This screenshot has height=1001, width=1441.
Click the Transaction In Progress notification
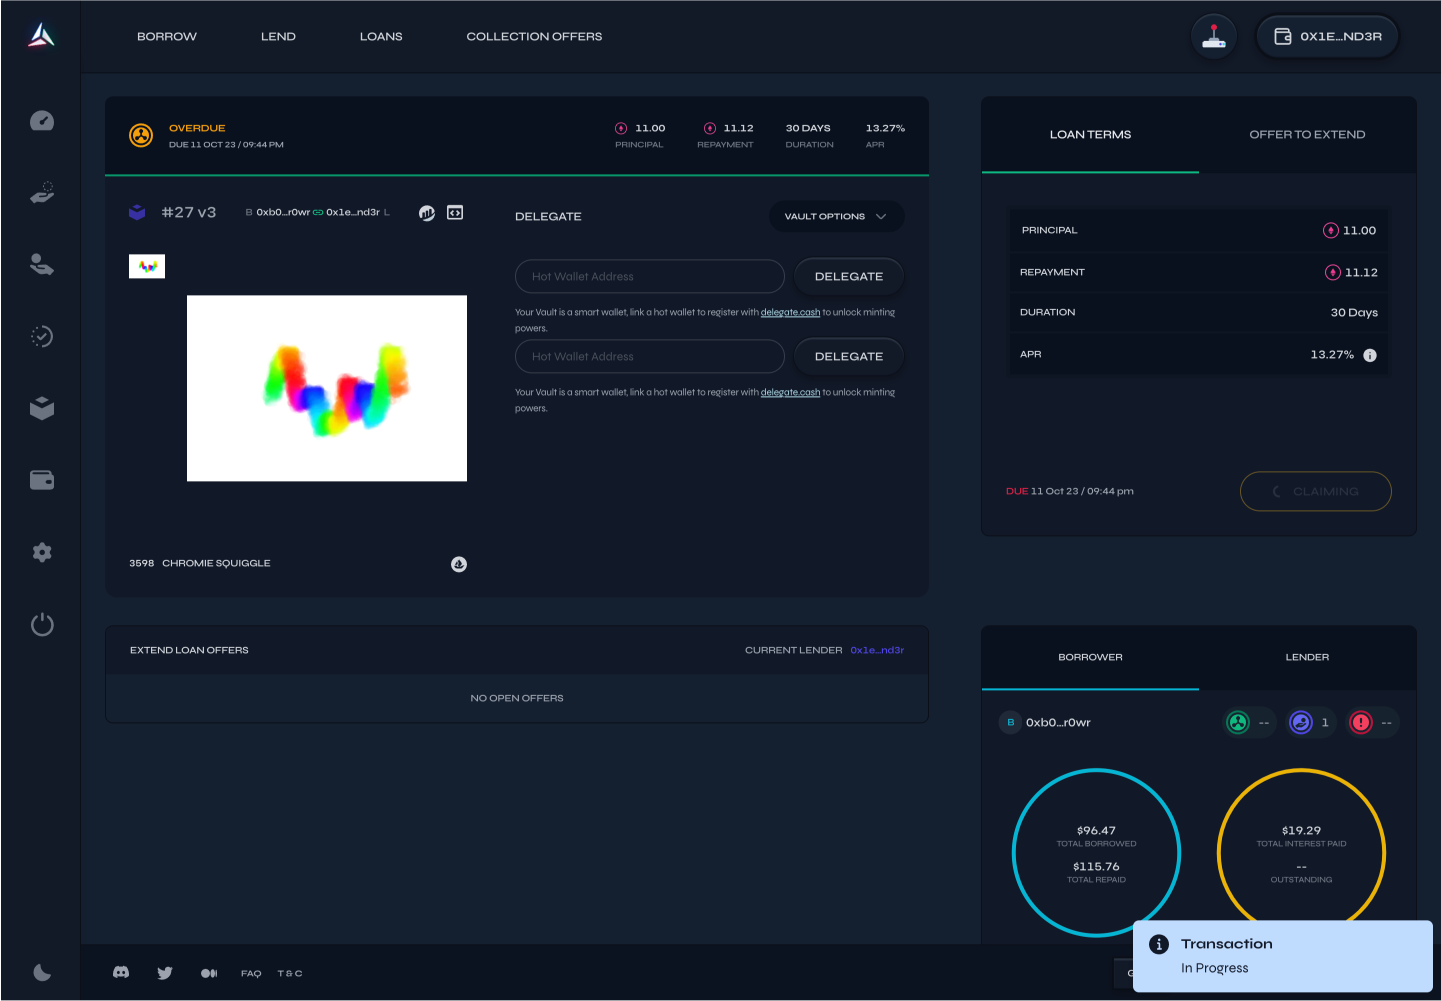[x=1283, y=956]
